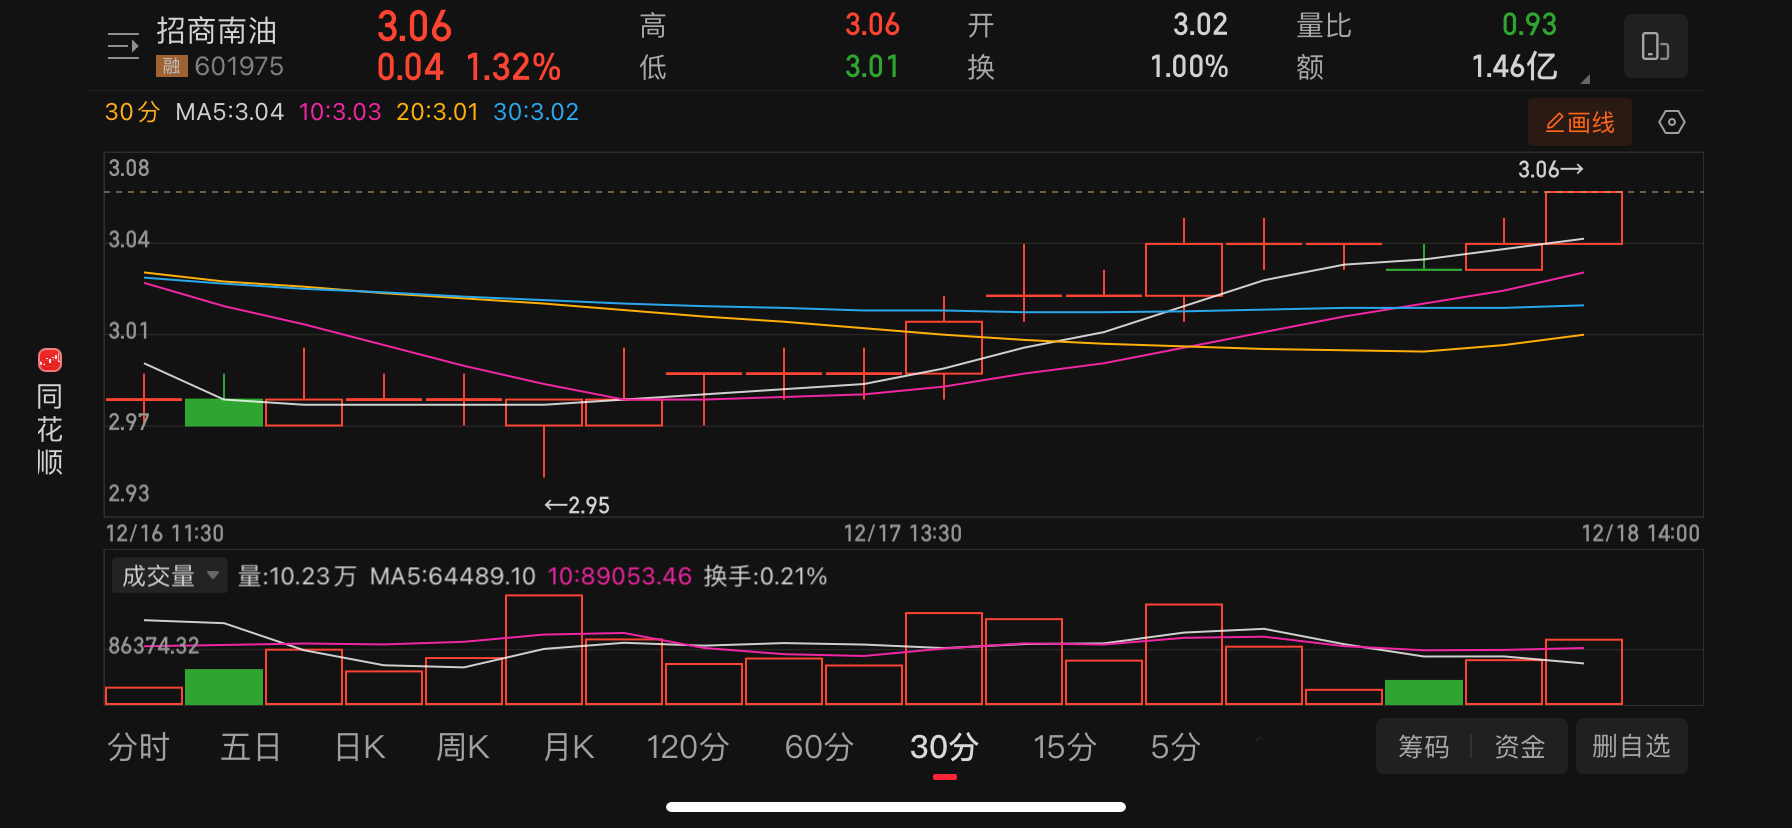The height and width of the screenshot is (828, 1792).
Task: Tap the rightmost red volume bar
Action: point(1584,672)
